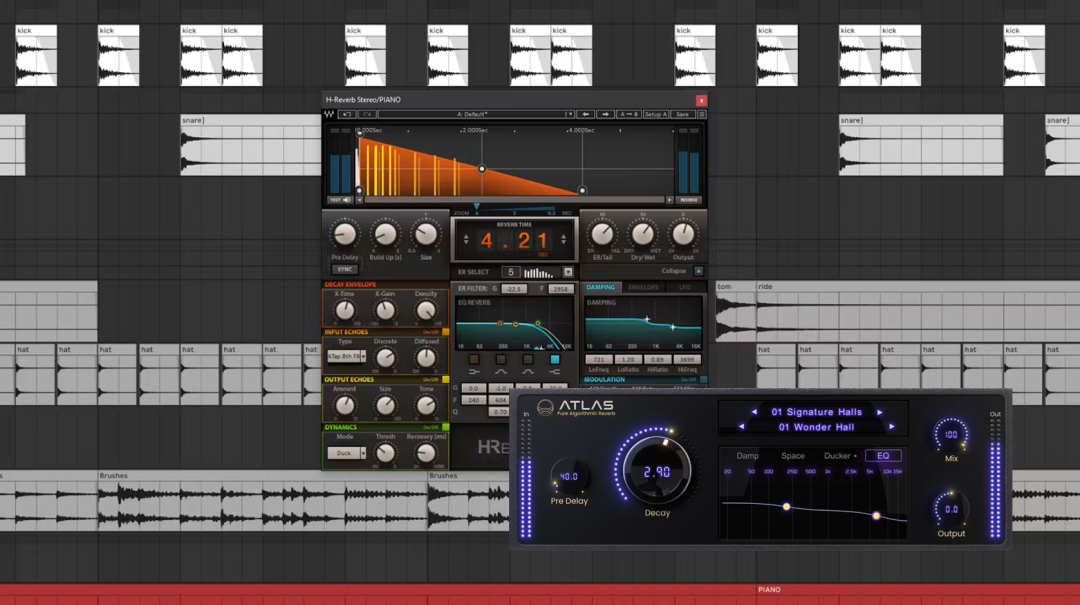Load the next preset with right arrow
Screen dimensions: 1080x605
[x=605, y=114]
